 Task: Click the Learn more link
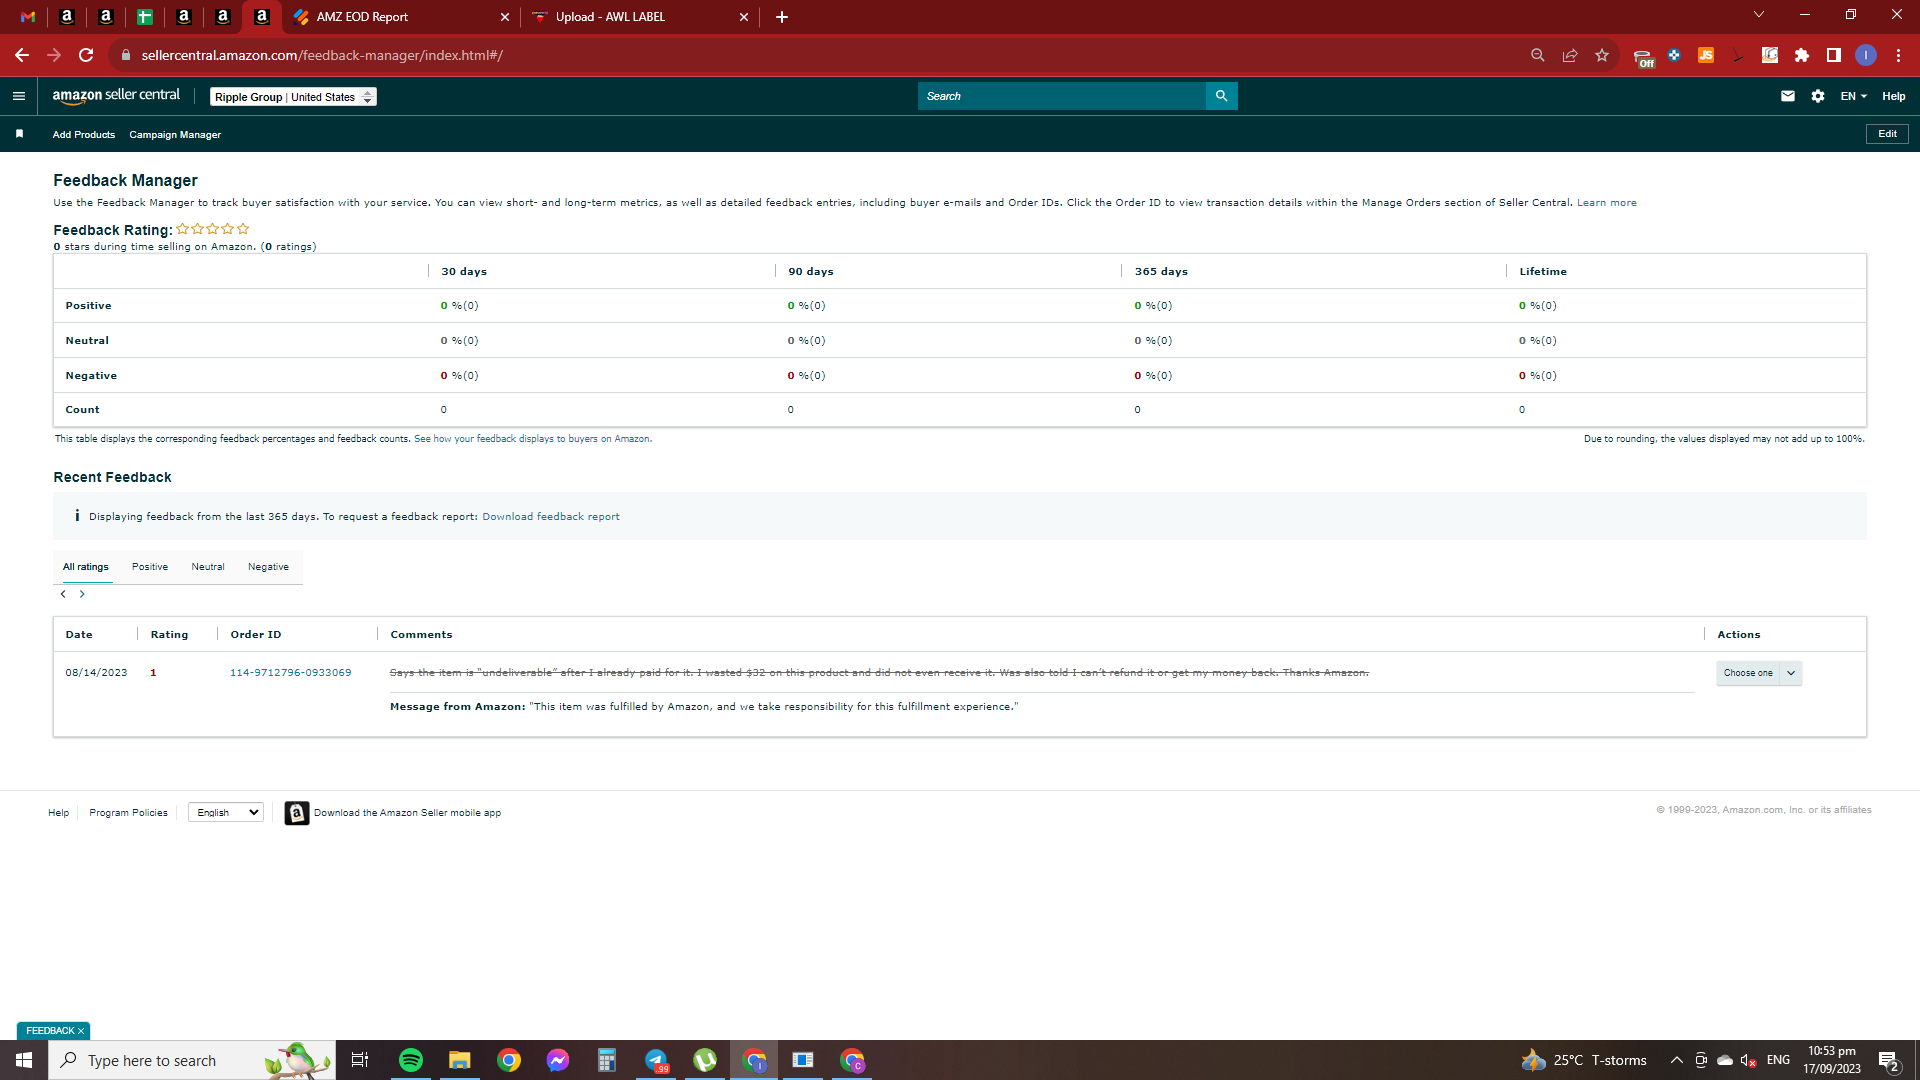click(1607, 203)
